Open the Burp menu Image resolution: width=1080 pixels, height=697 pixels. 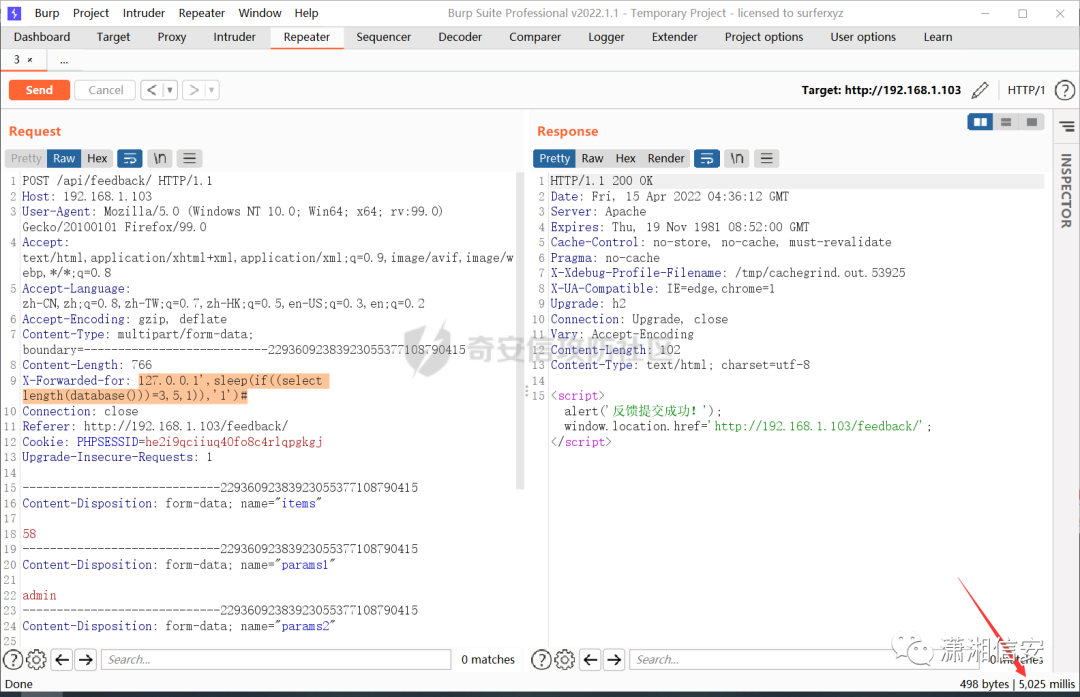(x=47, y=13)
